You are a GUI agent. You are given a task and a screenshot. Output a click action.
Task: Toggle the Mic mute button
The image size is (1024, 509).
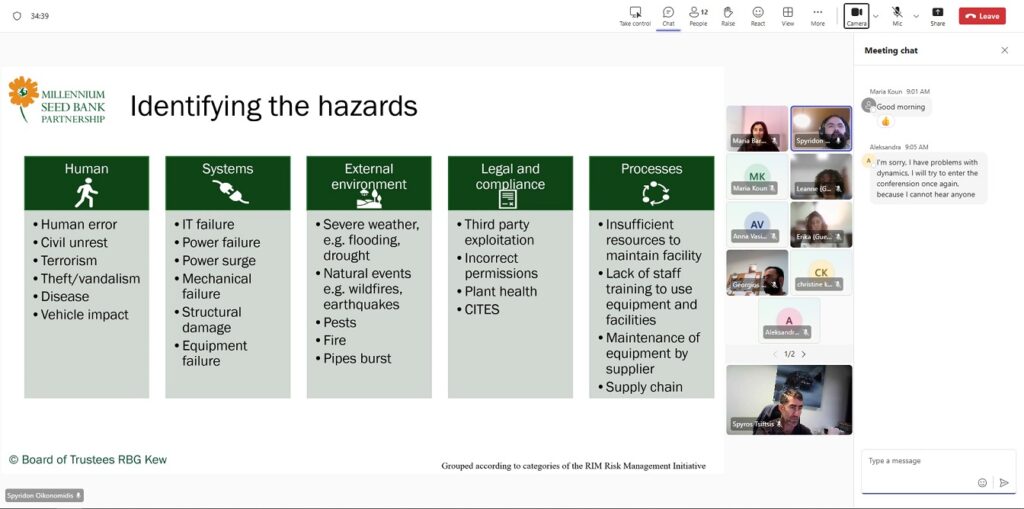[x=897, y=14]
